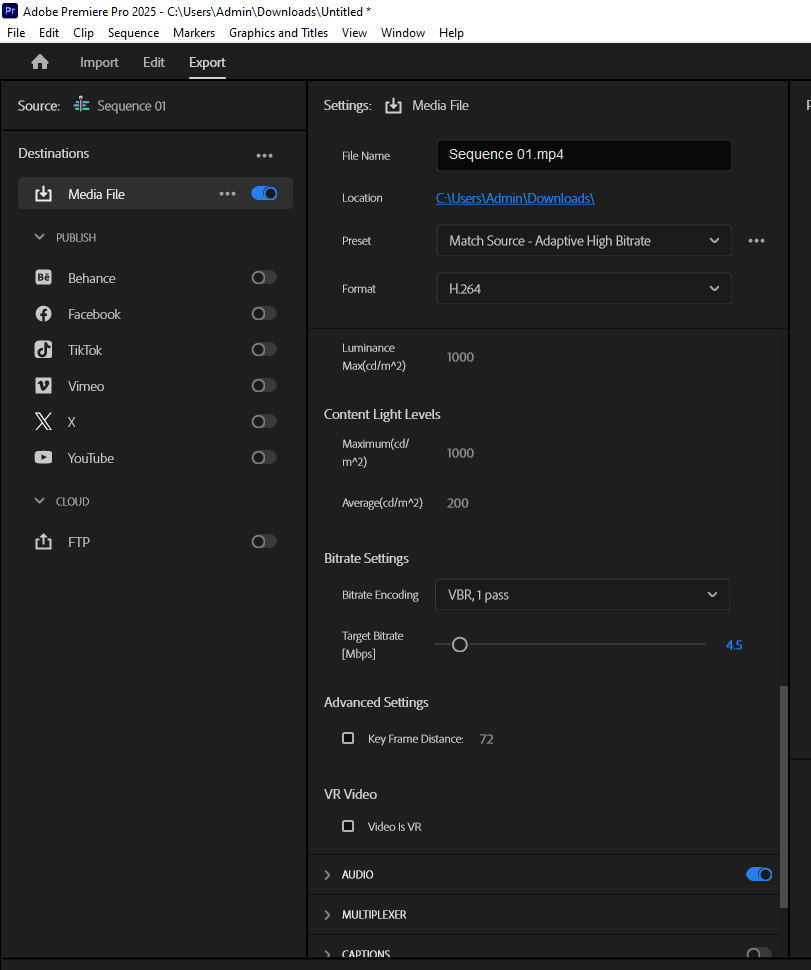This screenshot has height=970, width=811.
Task: Click the Facebook icon
Action: point(43,314)
